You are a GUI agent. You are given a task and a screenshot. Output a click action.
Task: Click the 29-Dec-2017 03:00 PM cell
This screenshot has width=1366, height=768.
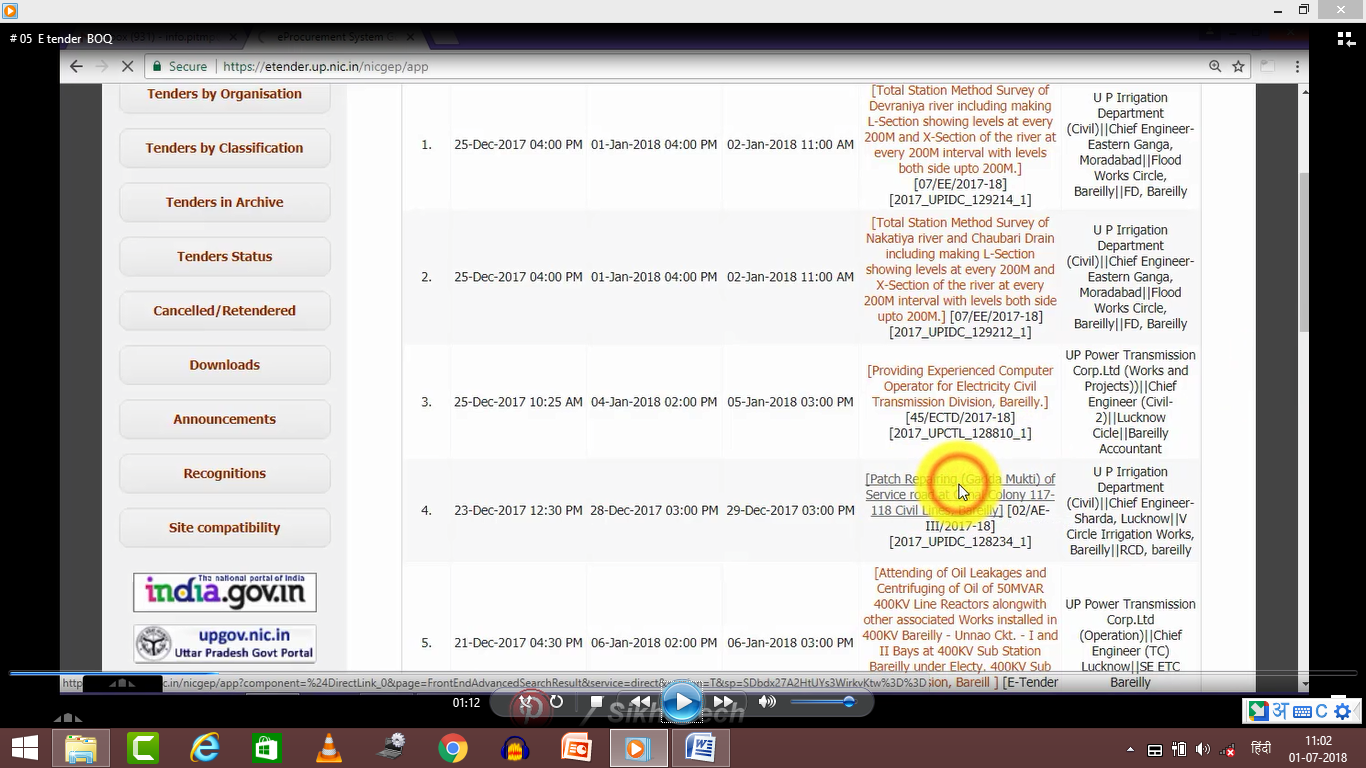tap(791, 510)
